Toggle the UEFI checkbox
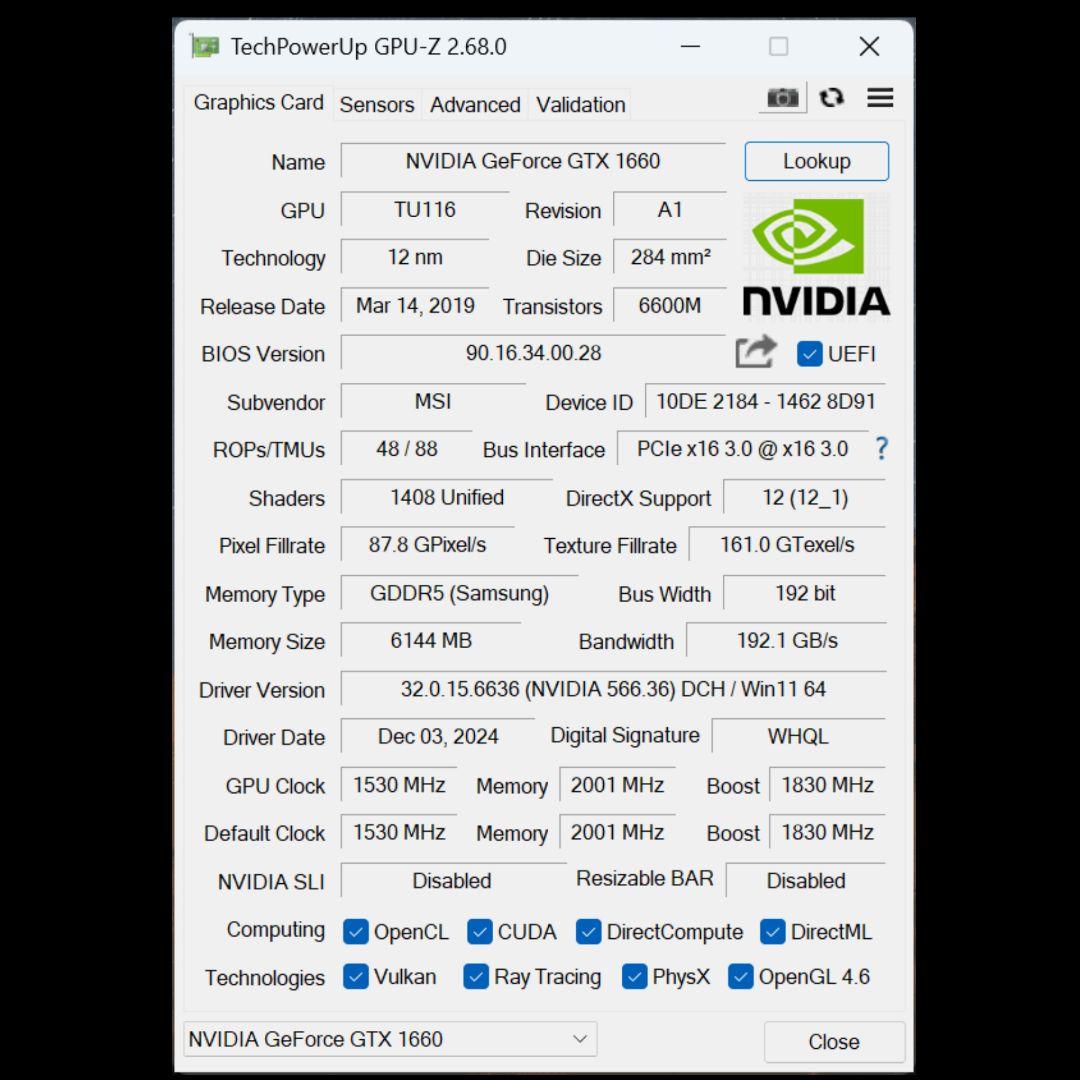This screenshot has width=1080, height=1080. click(x=809, y=353)
